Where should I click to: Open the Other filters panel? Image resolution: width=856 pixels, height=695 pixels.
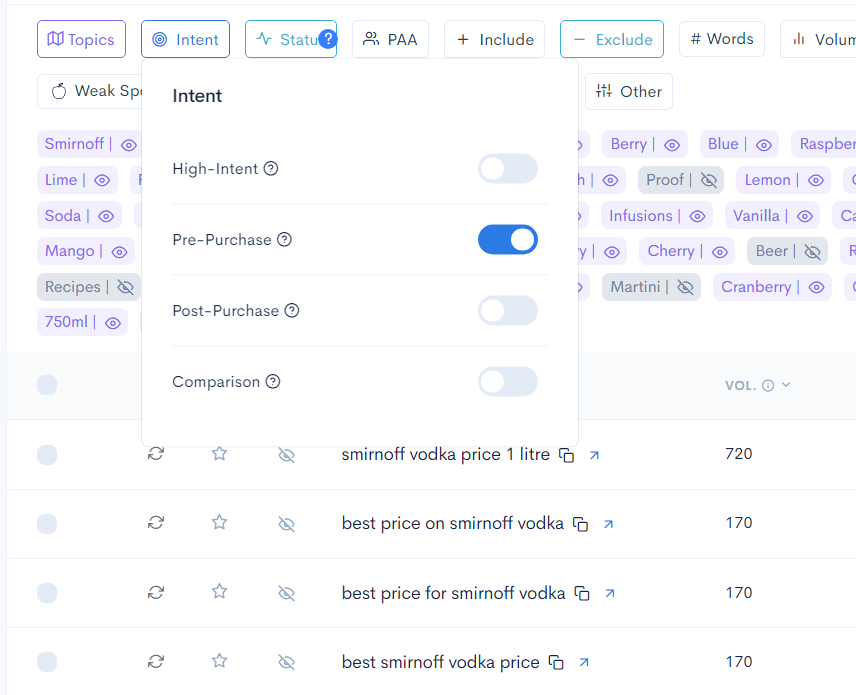point(628,91)
